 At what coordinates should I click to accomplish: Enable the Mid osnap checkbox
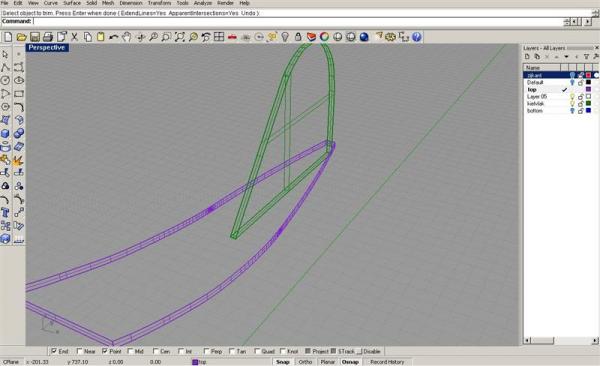click(x=130, y=351)
